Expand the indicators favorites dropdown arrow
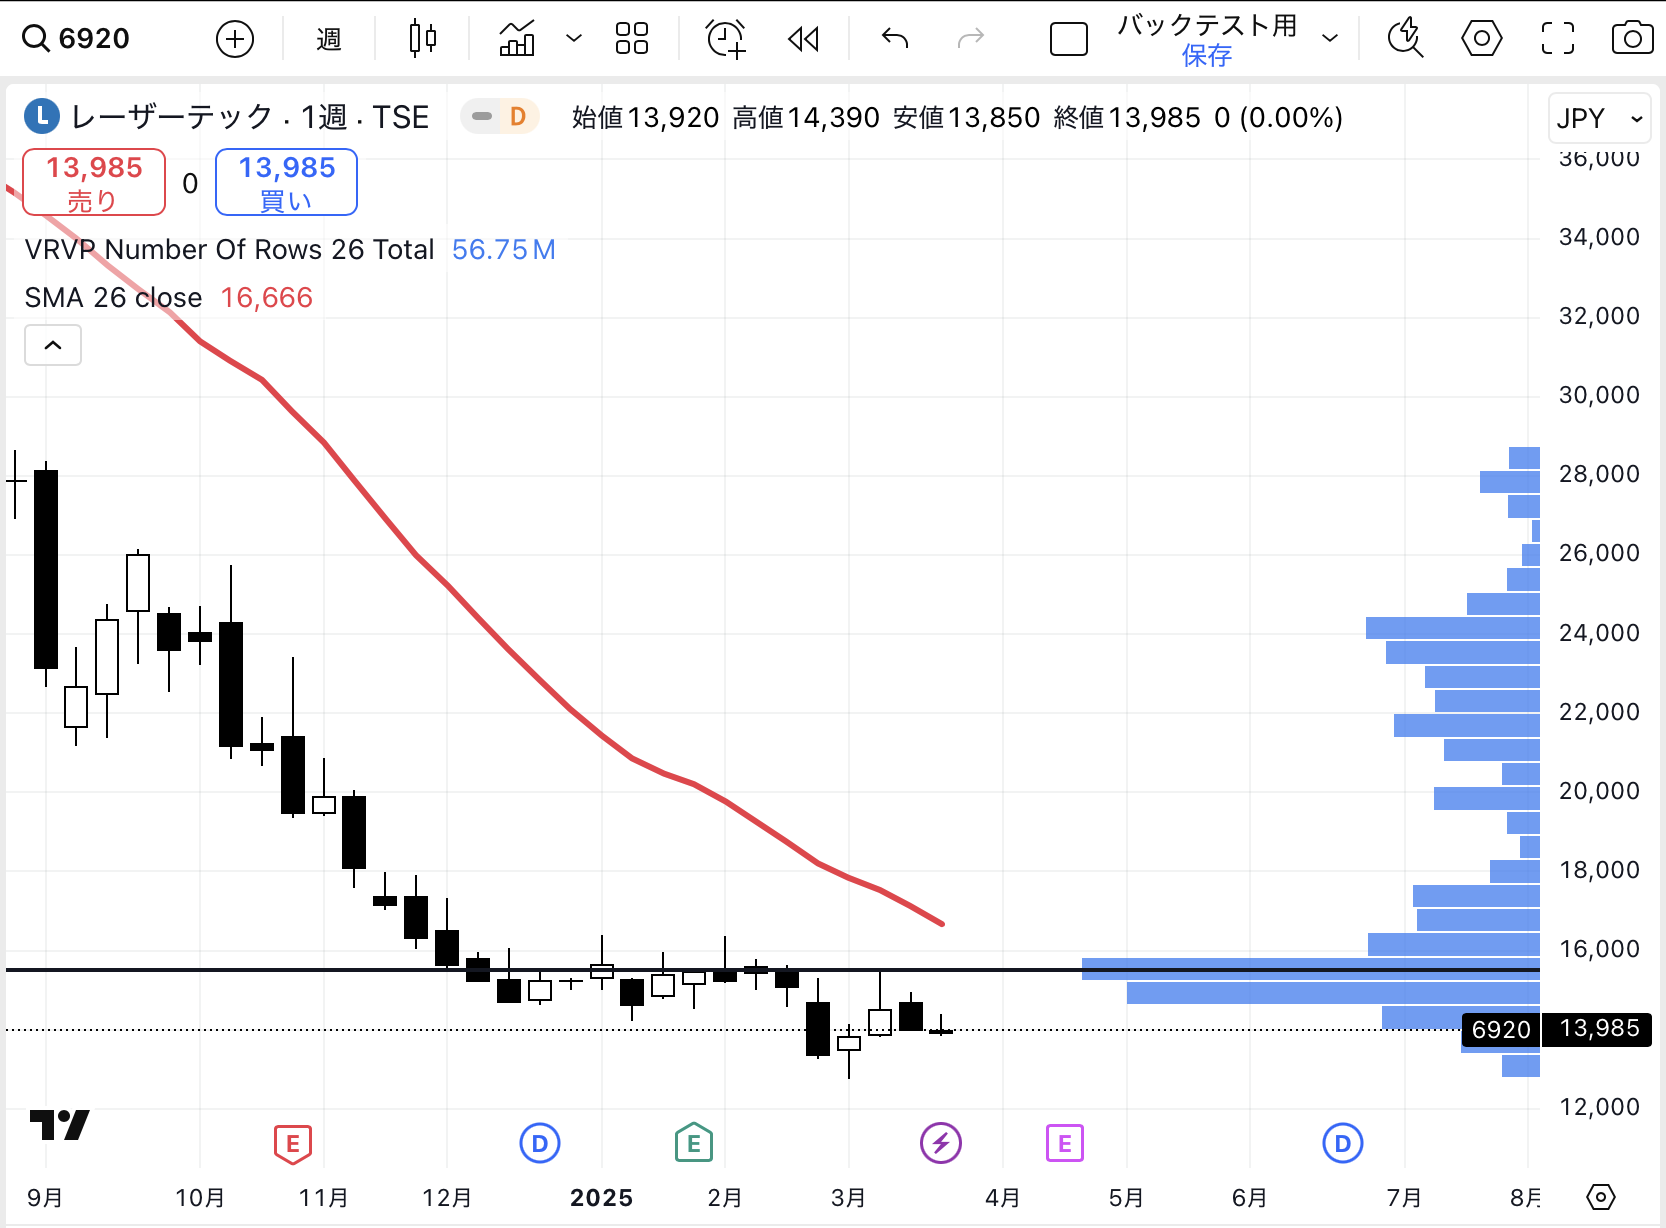Image resolution: width=1666 pixels, height=1228 pixels. (574, 39)
